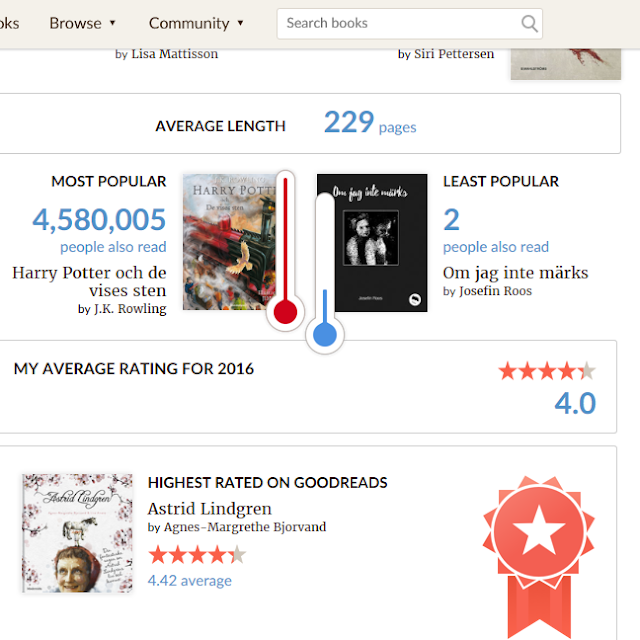Open the Om jag inte märks title

click(516, 273)
